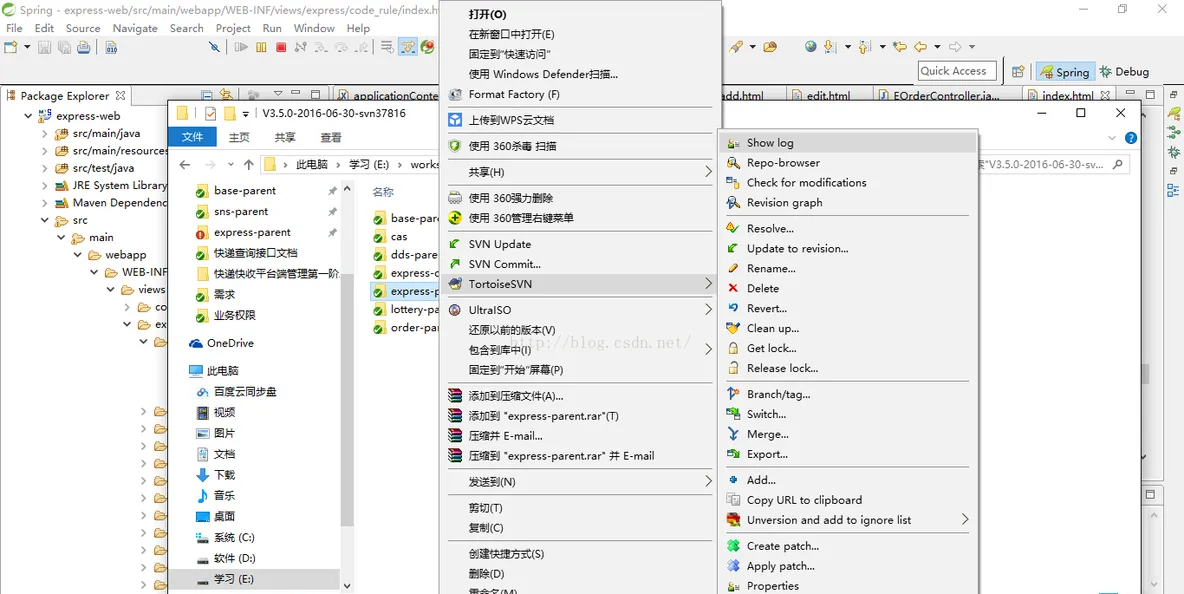Click Explorer help question mark icon
Viewport: 1184px width, 594px height.
1130,138
